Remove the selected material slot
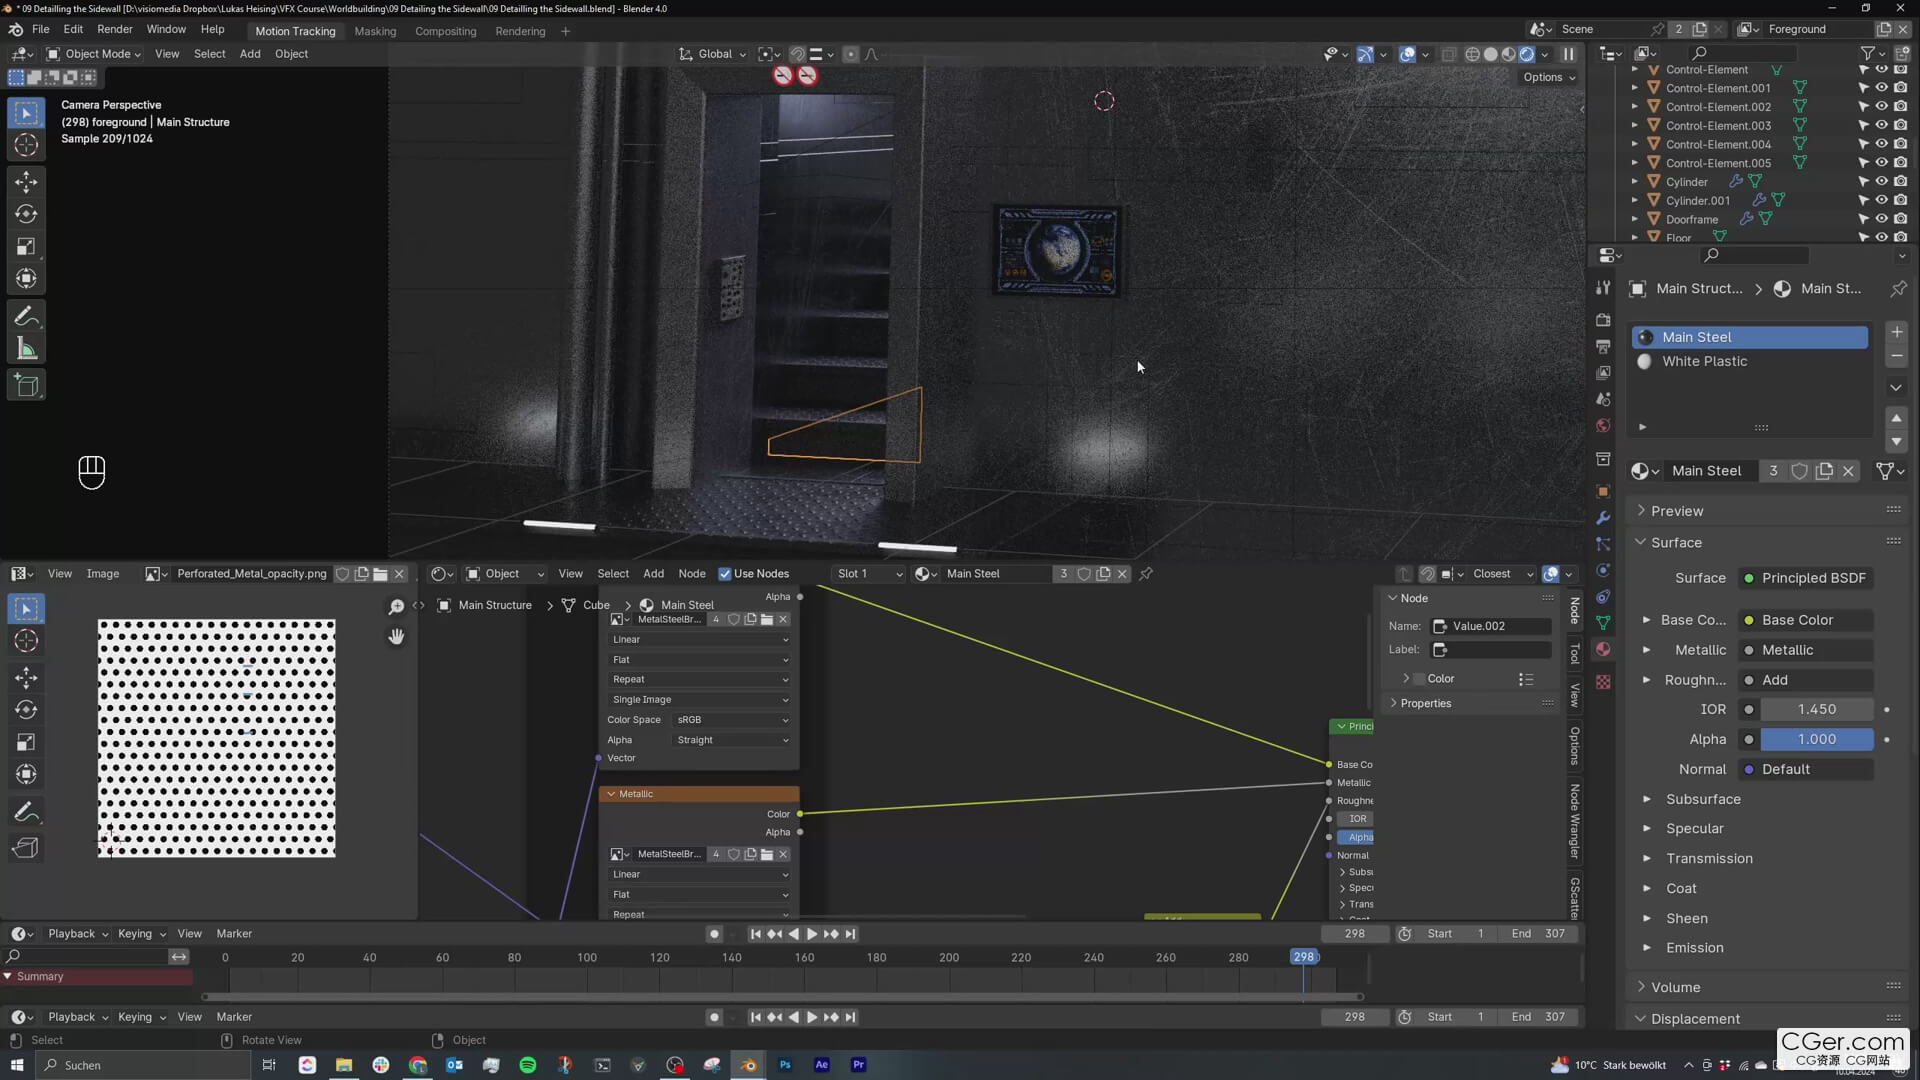This screenshot has width=1920, height=1080. [1896, 357]
